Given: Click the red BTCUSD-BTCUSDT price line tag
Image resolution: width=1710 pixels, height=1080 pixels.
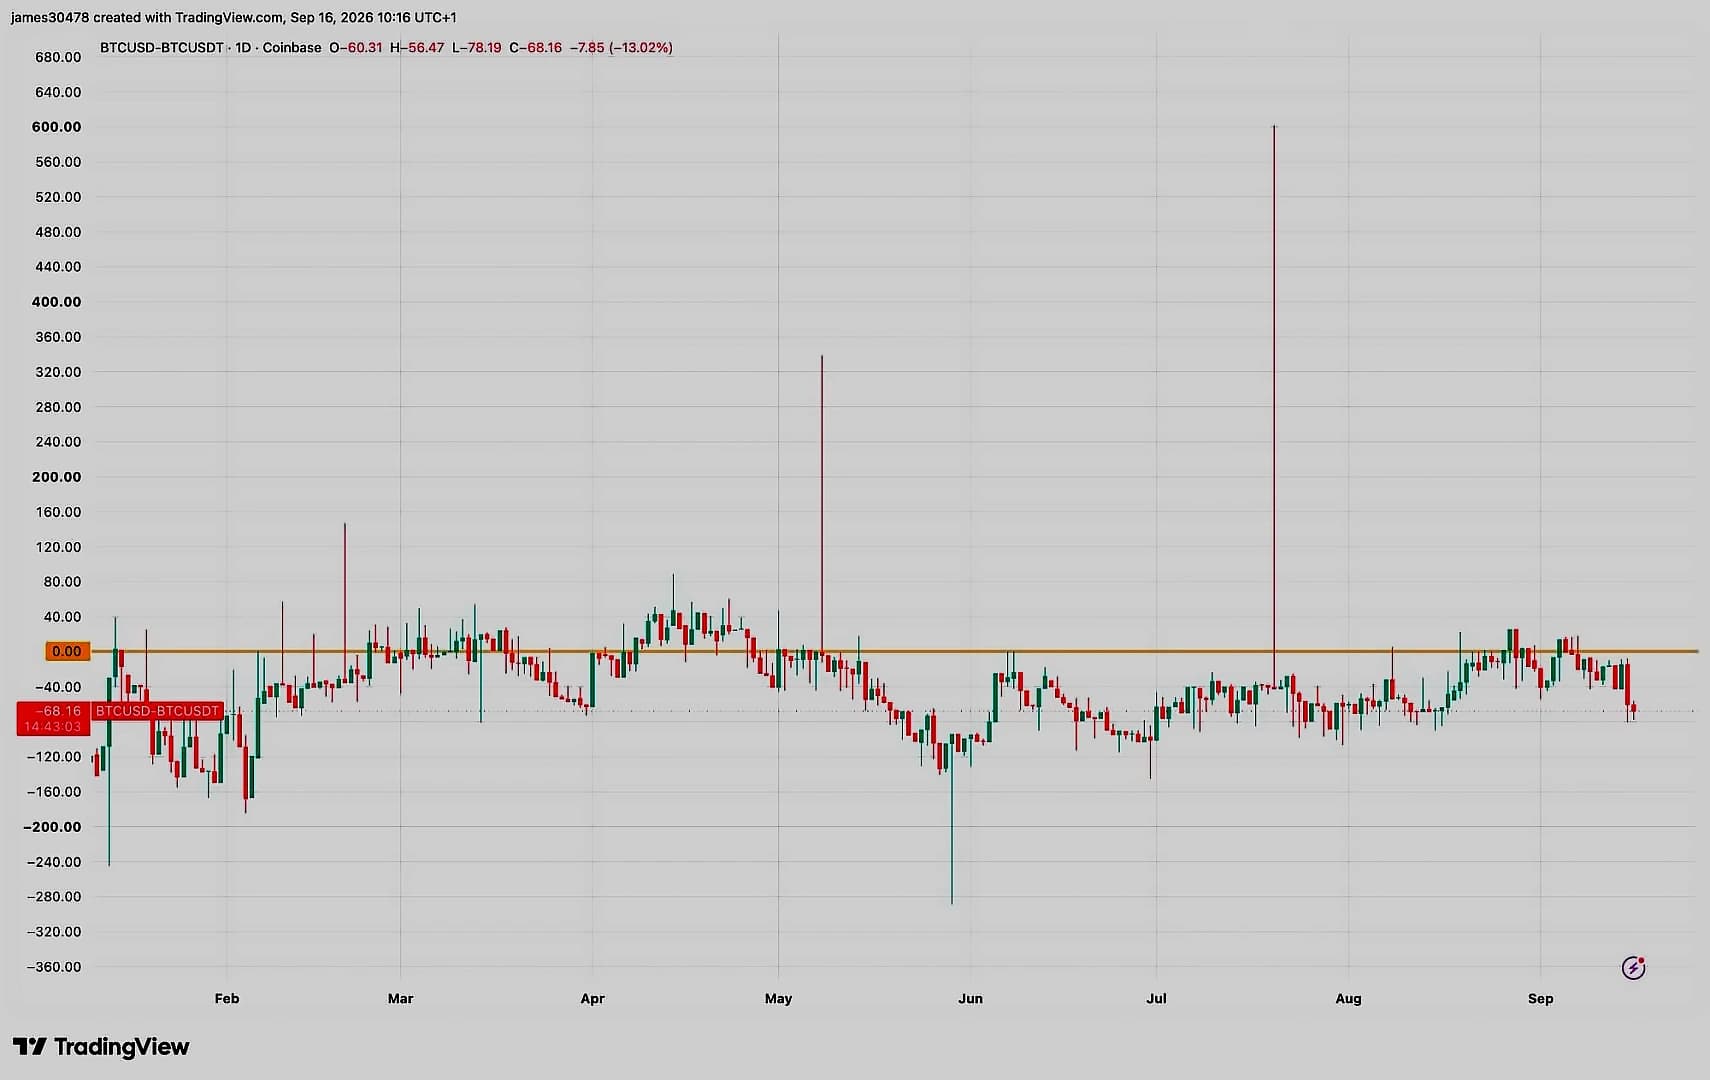Looking at the screenshot, I should [157, 711].
